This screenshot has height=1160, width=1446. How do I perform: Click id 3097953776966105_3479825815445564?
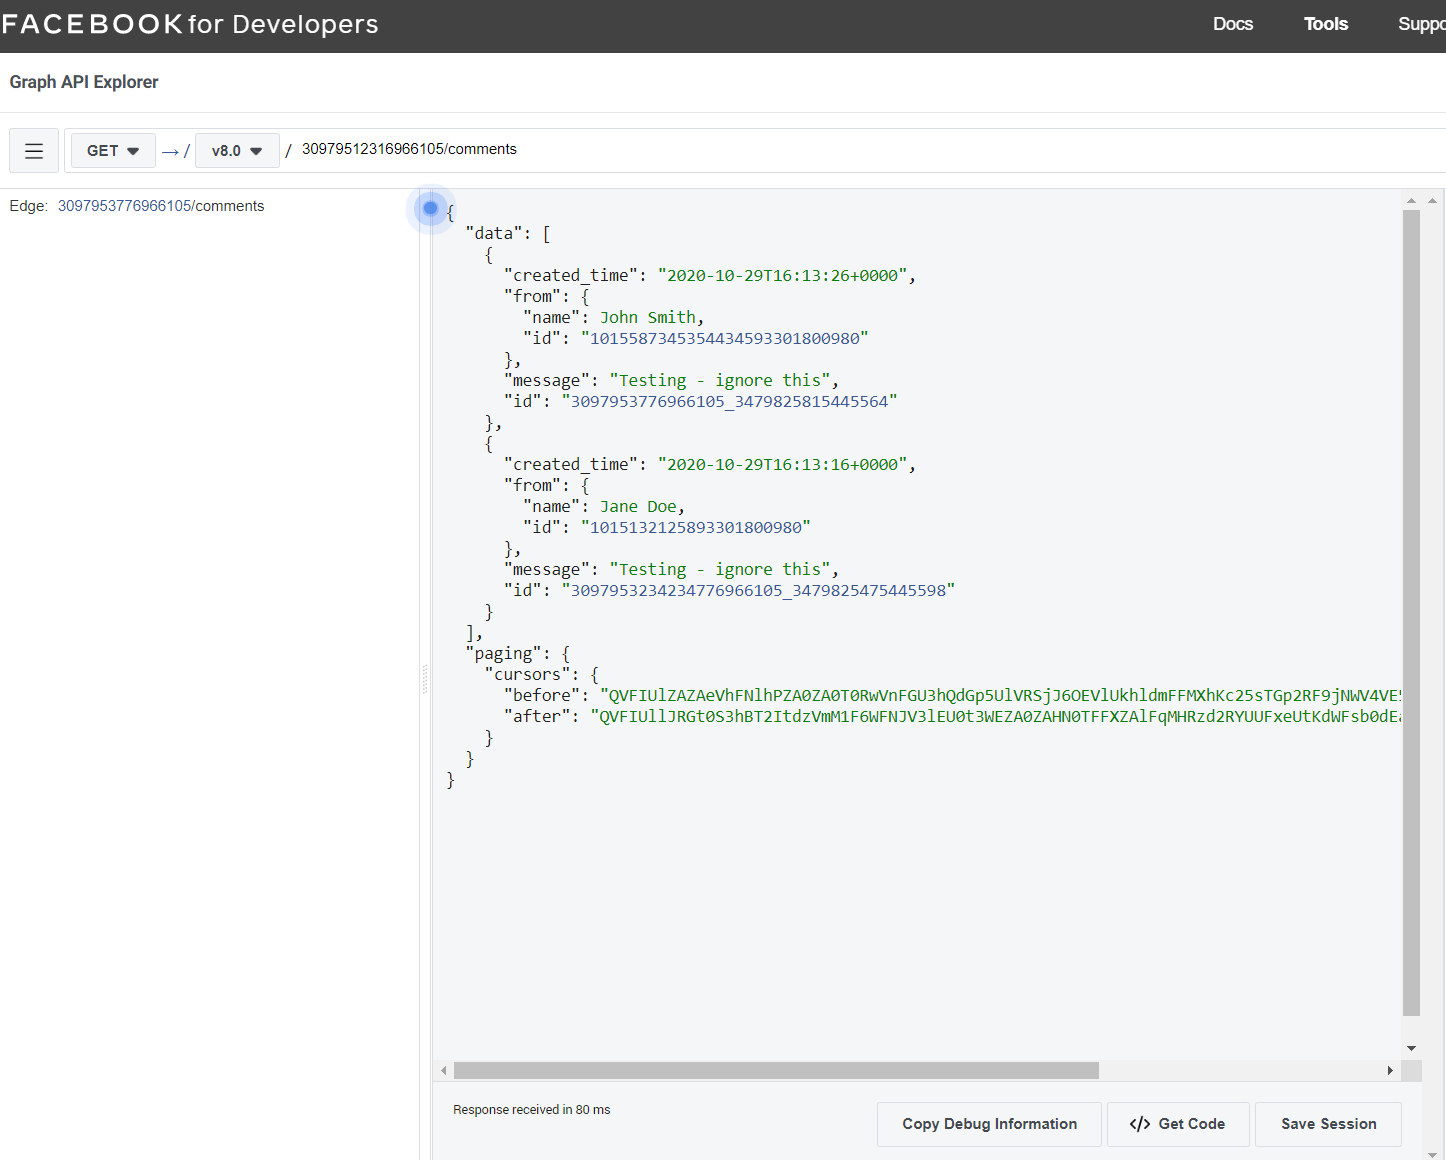tap(729, 402)
